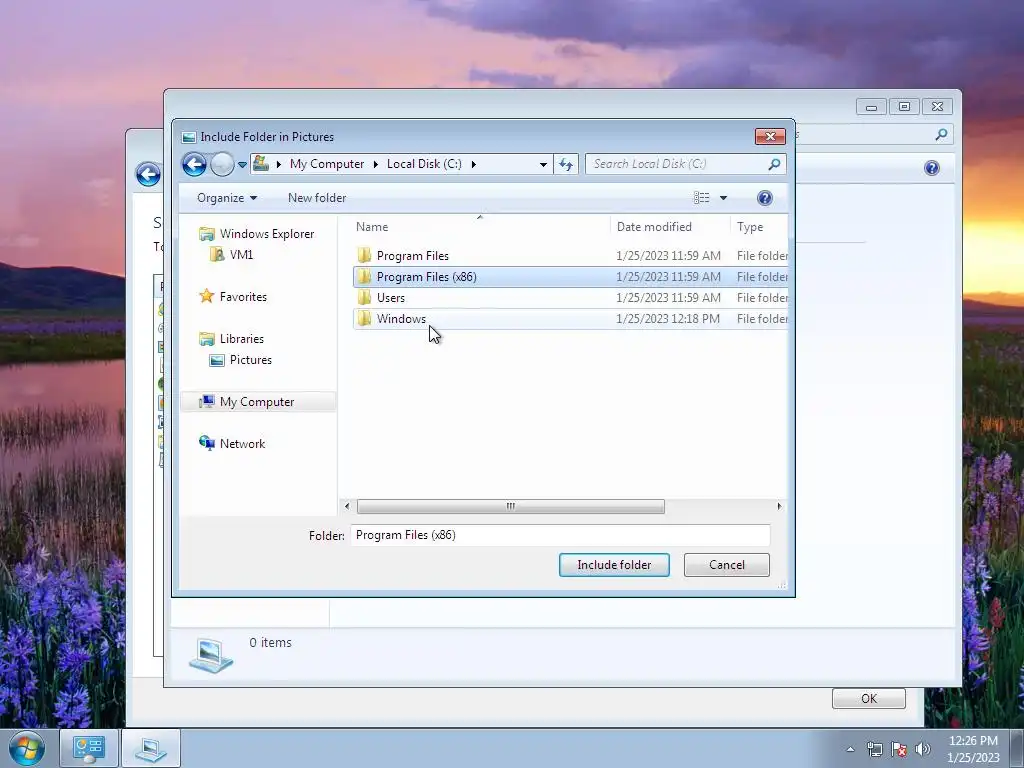Screen dimensions: 1024x768
Task: Select My Computer in navigation pane
Action: pyautogui.click(x=258, y=402)
